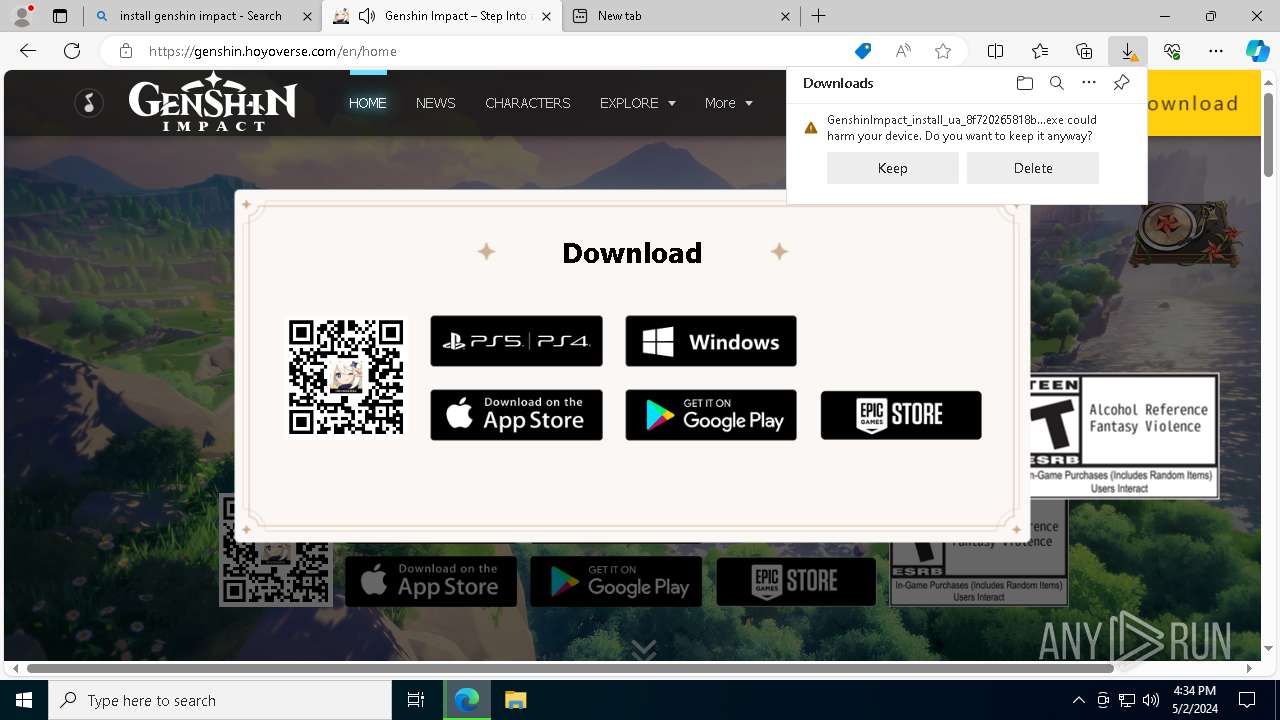Toggle the Genshin site music icon
The width and height of the screenshot is (1280, 720).
click(x=89, y=102)
